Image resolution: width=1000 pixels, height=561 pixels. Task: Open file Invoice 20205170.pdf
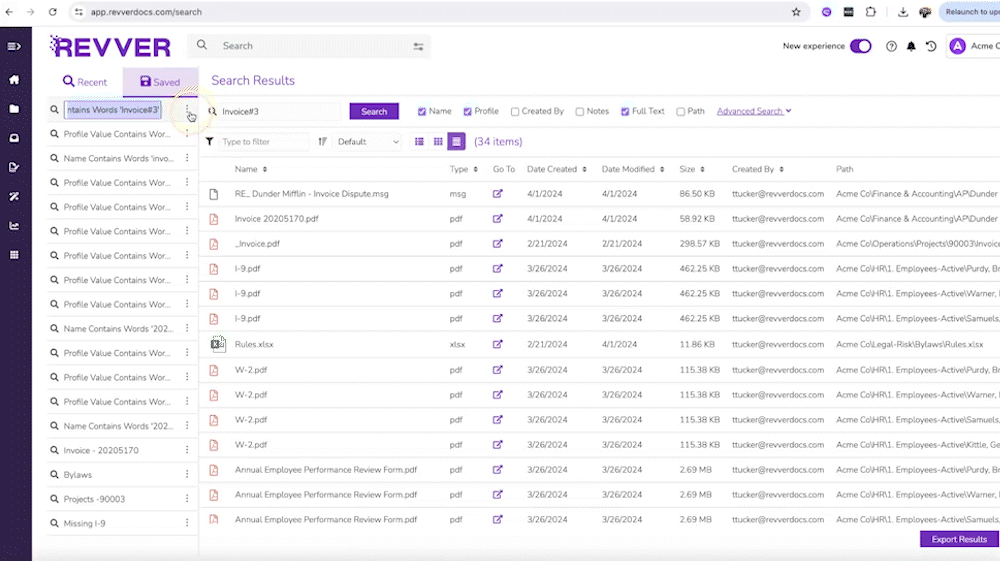(x=276, y=219)
